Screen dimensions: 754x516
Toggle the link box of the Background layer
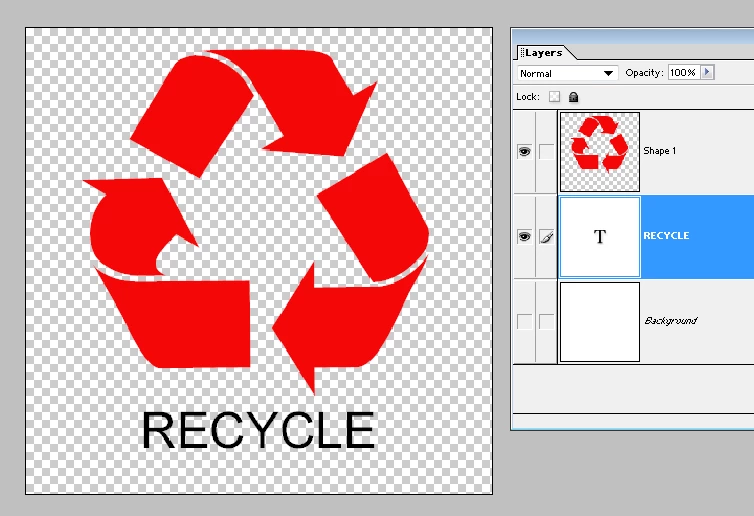coord(546,321)
